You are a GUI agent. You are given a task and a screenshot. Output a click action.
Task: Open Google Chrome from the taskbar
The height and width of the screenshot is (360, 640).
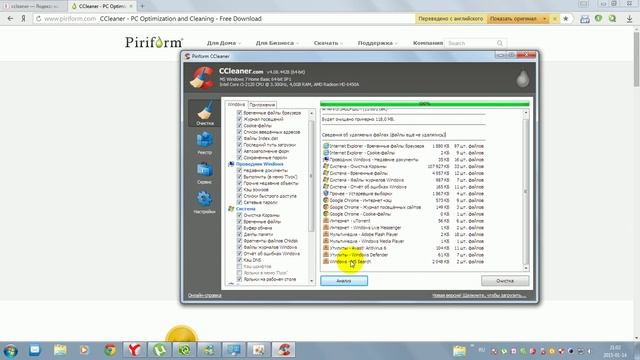(110, 350)
